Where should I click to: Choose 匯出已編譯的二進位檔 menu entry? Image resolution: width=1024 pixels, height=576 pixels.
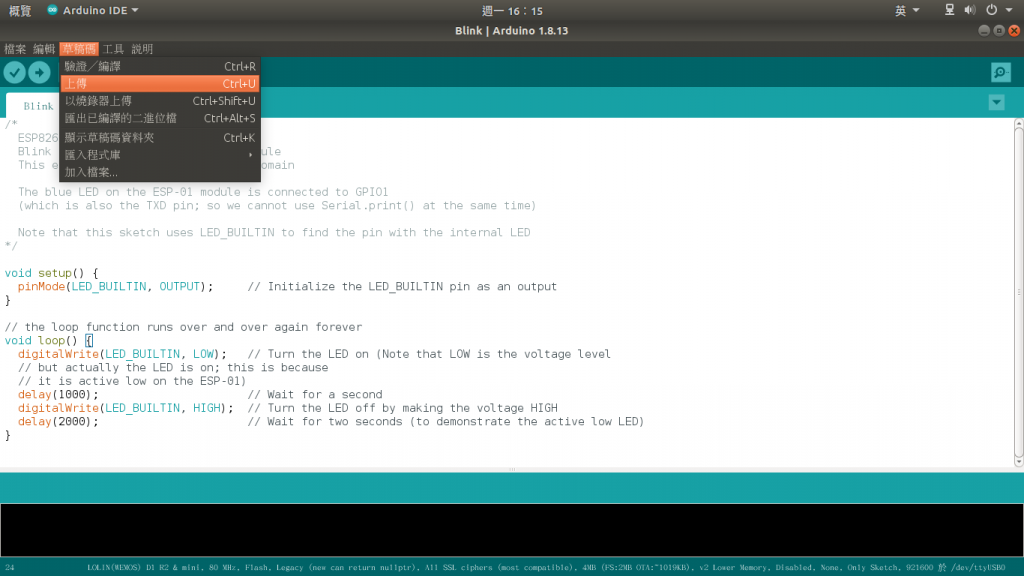pos(160,118)
